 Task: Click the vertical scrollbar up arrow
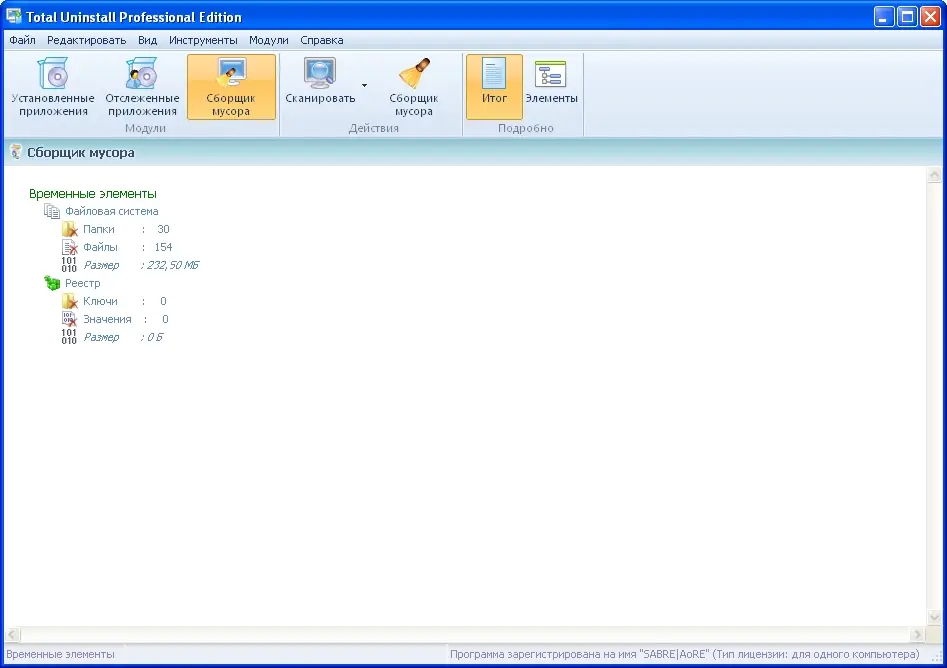click(934, 175)
